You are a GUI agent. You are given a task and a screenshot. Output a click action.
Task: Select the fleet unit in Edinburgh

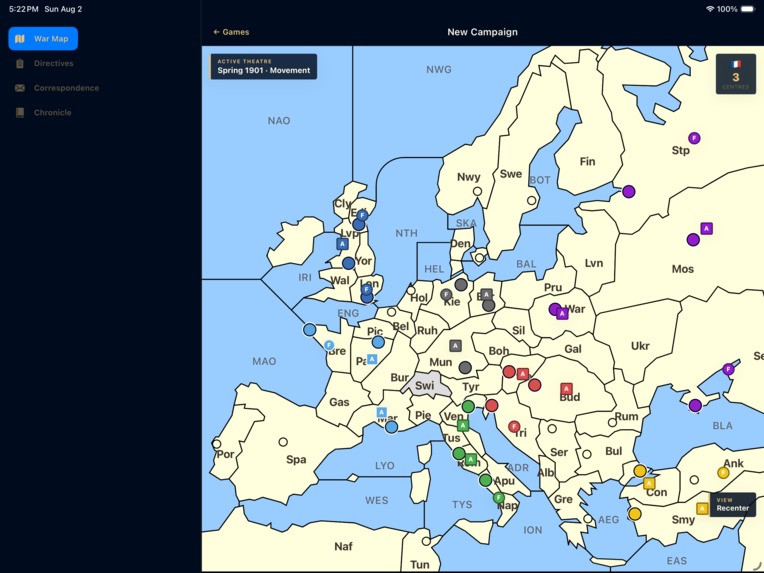pos(362,215)
